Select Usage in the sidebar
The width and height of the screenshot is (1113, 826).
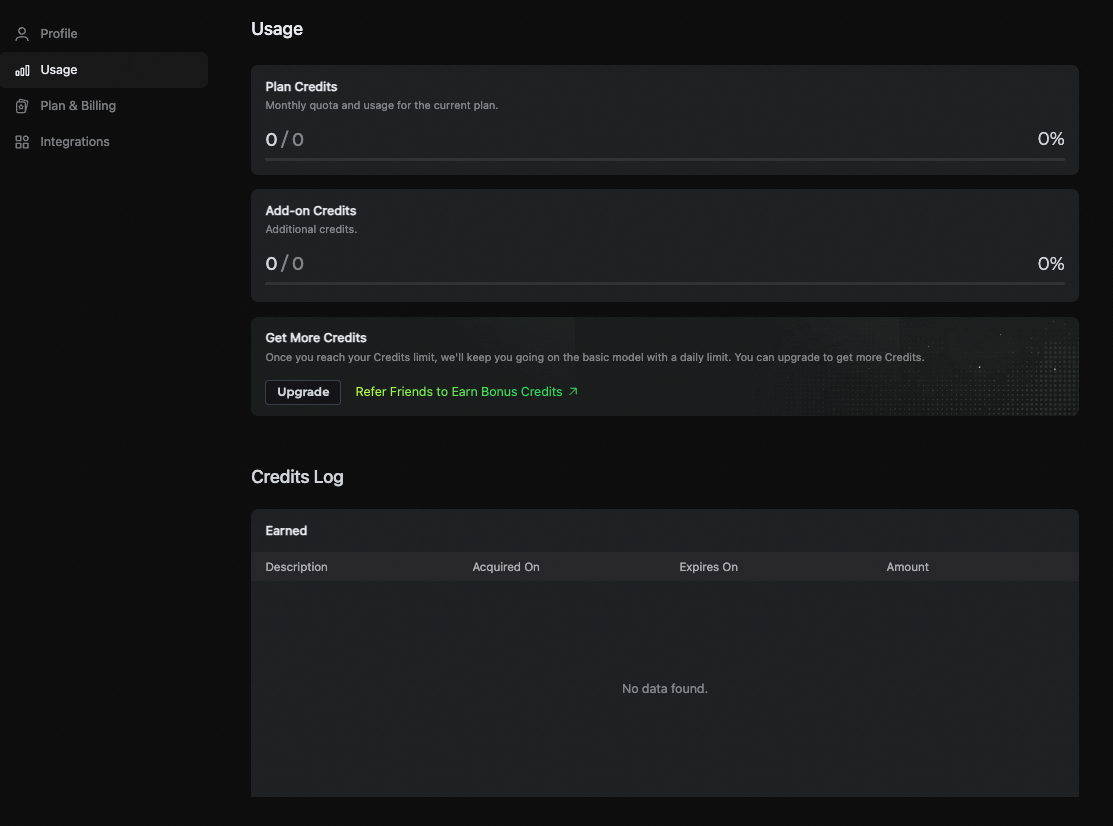point(104,70)
